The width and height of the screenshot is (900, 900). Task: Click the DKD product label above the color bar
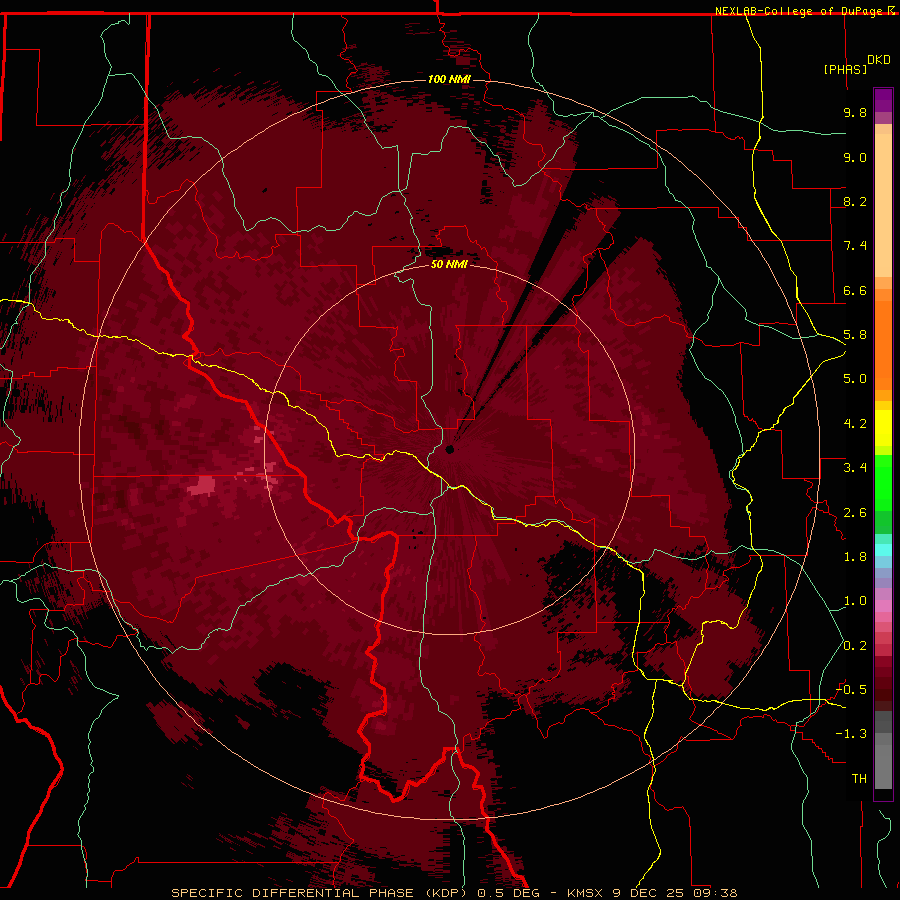pyautogui.click(x=879, y=60)
